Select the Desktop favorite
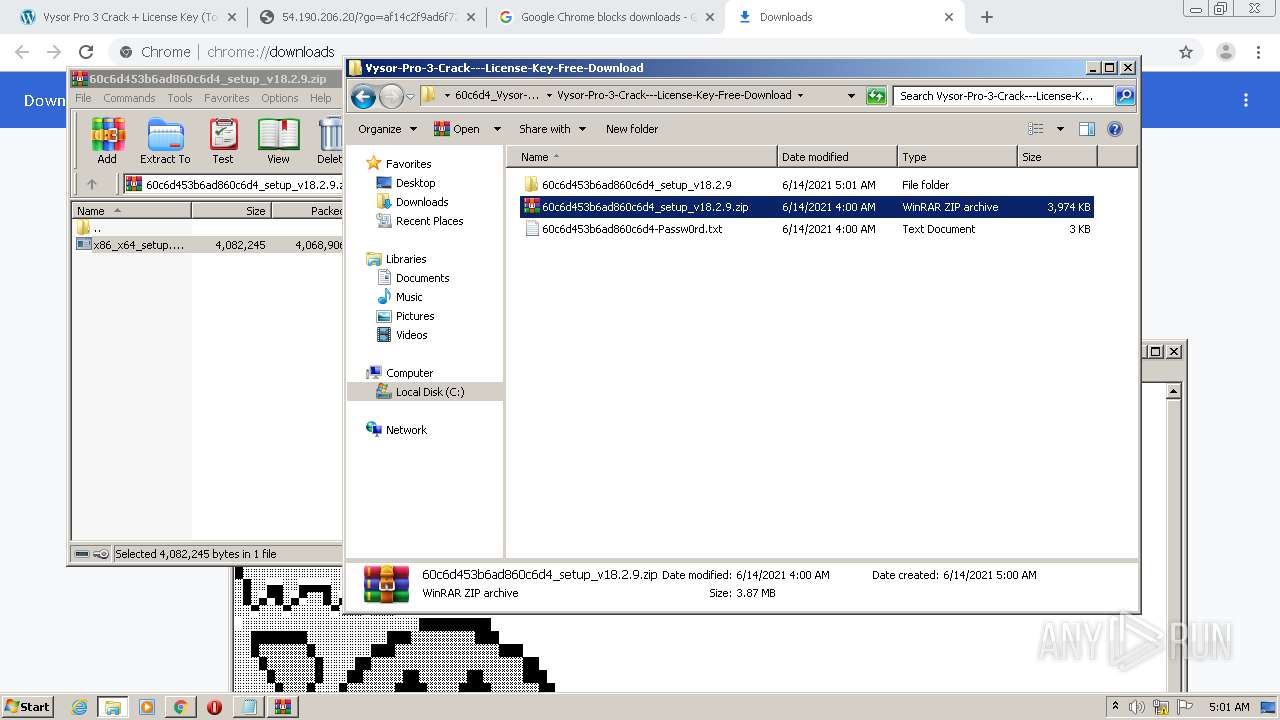Screen dimensions: 1280x720 coord(415,183)
